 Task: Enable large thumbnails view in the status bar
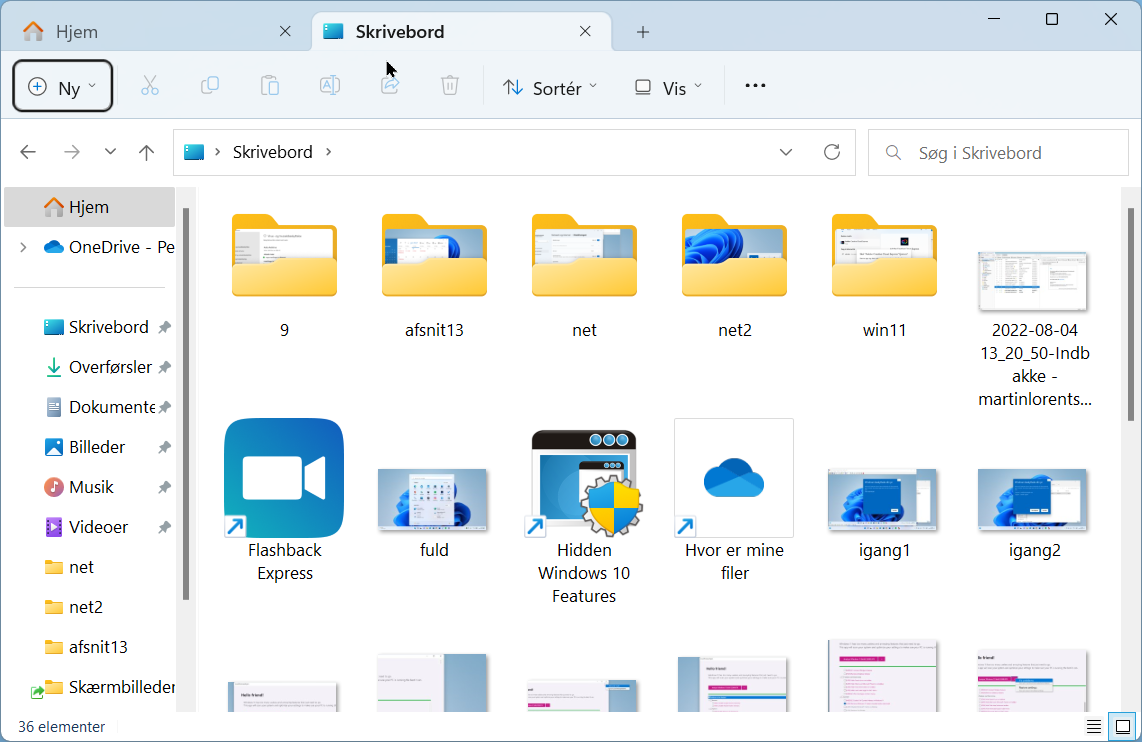coord(1120,727)
